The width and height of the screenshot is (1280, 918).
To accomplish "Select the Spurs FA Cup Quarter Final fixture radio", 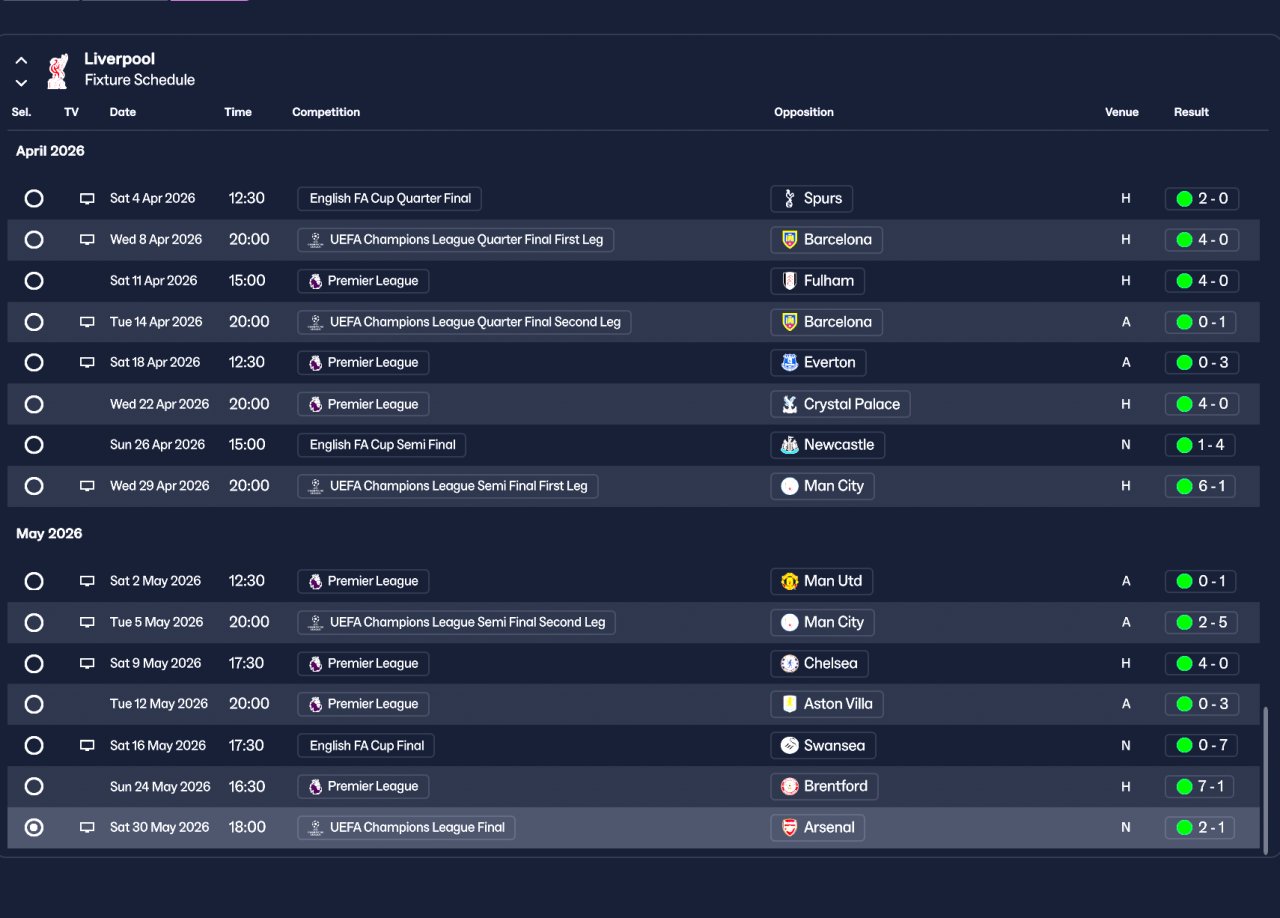I will click(34, 199).
